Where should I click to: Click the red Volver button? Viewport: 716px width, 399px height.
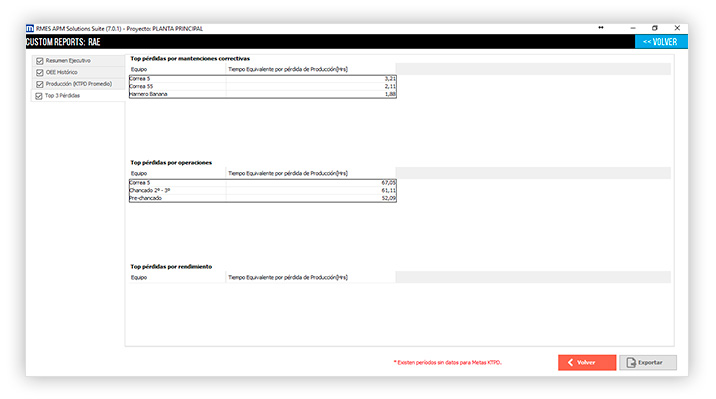(587, 362)
